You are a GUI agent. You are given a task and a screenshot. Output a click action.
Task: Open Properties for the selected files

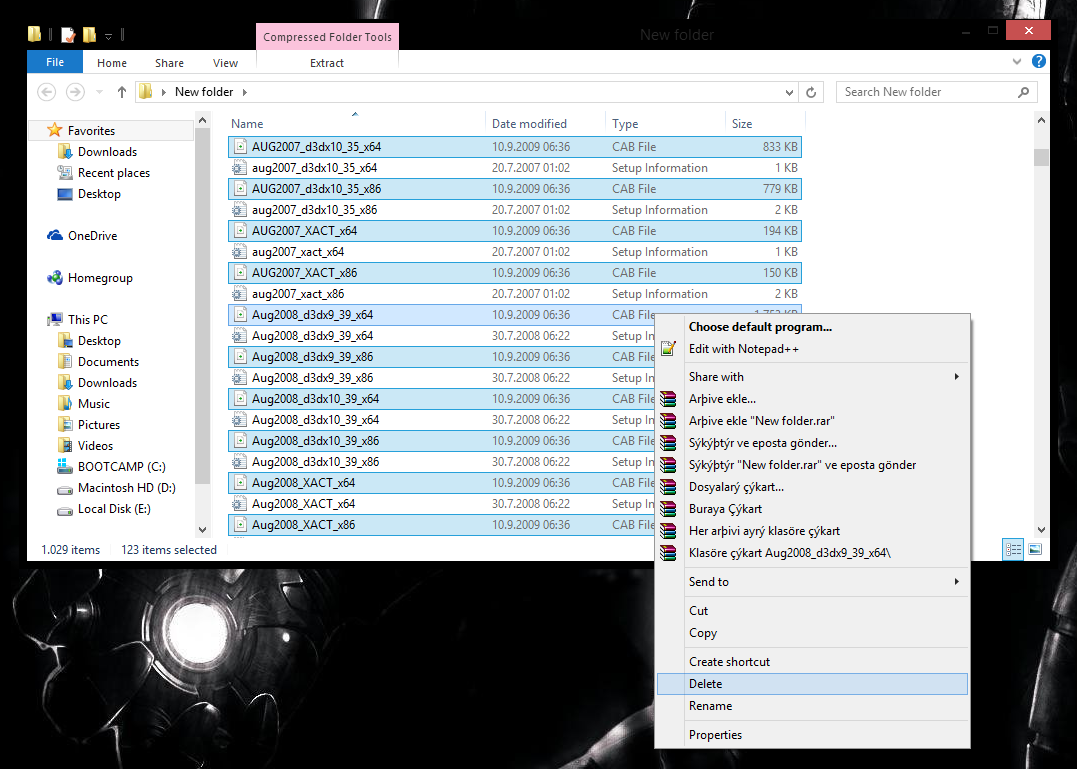click(x=715, y=734)
